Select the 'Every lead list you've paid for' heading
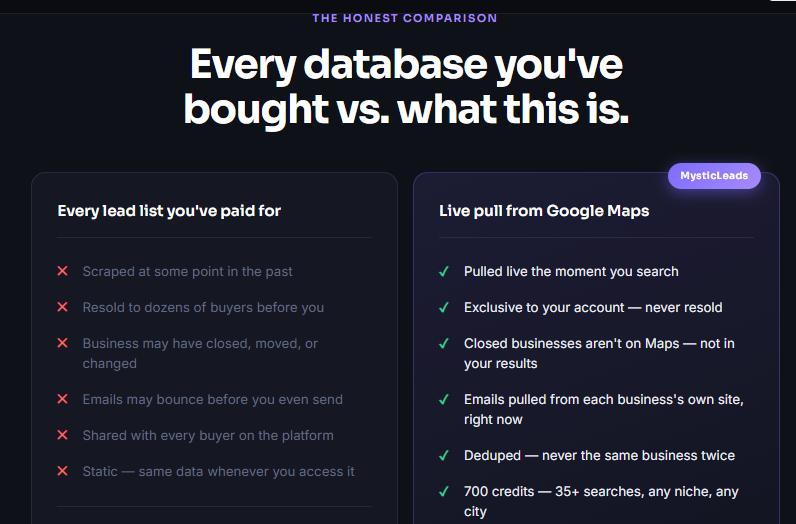Viewport: 796px width, 524px height. [x=169, y=211]
